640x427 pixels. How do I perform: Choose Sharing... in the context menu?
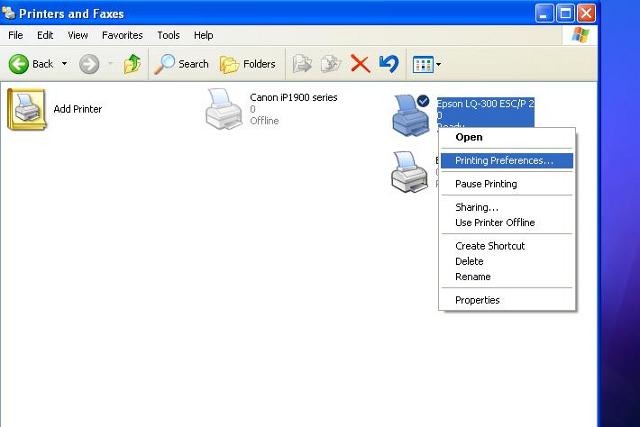tap(507, 207)
